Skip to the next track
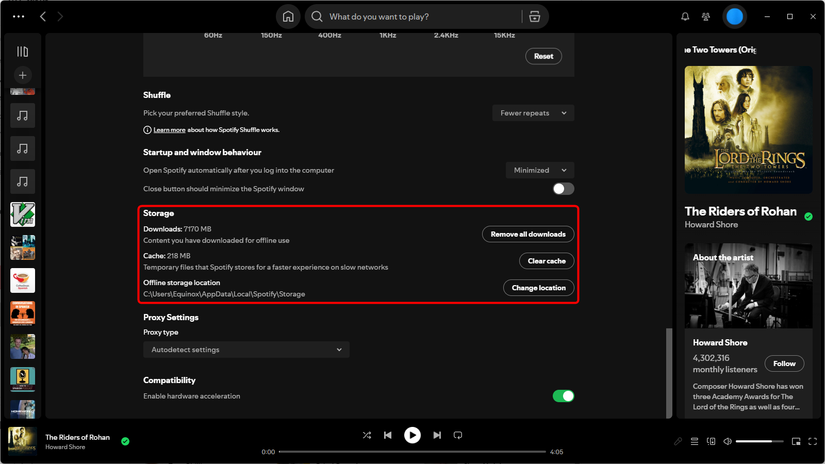This screenshot has width=825, height=464. (x=437, y=435)
